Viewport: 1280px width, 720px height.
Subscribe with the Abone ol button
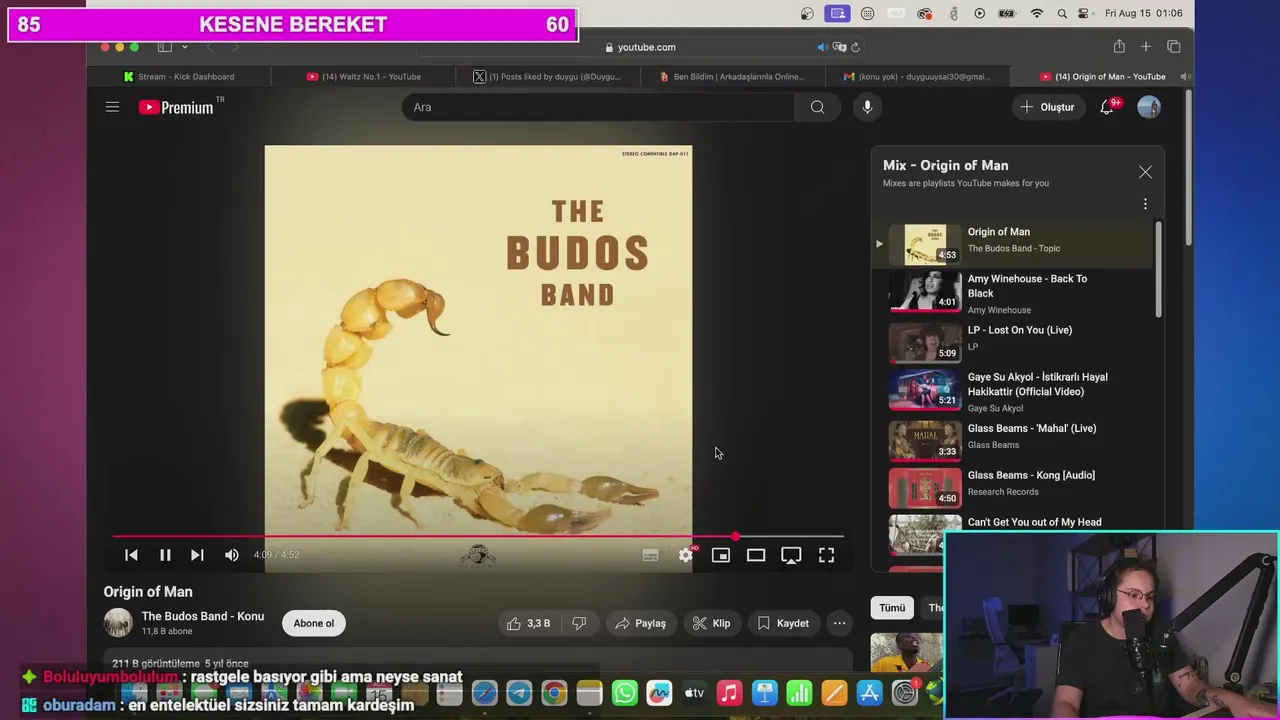pyautogui.click(x=314, y=623)
